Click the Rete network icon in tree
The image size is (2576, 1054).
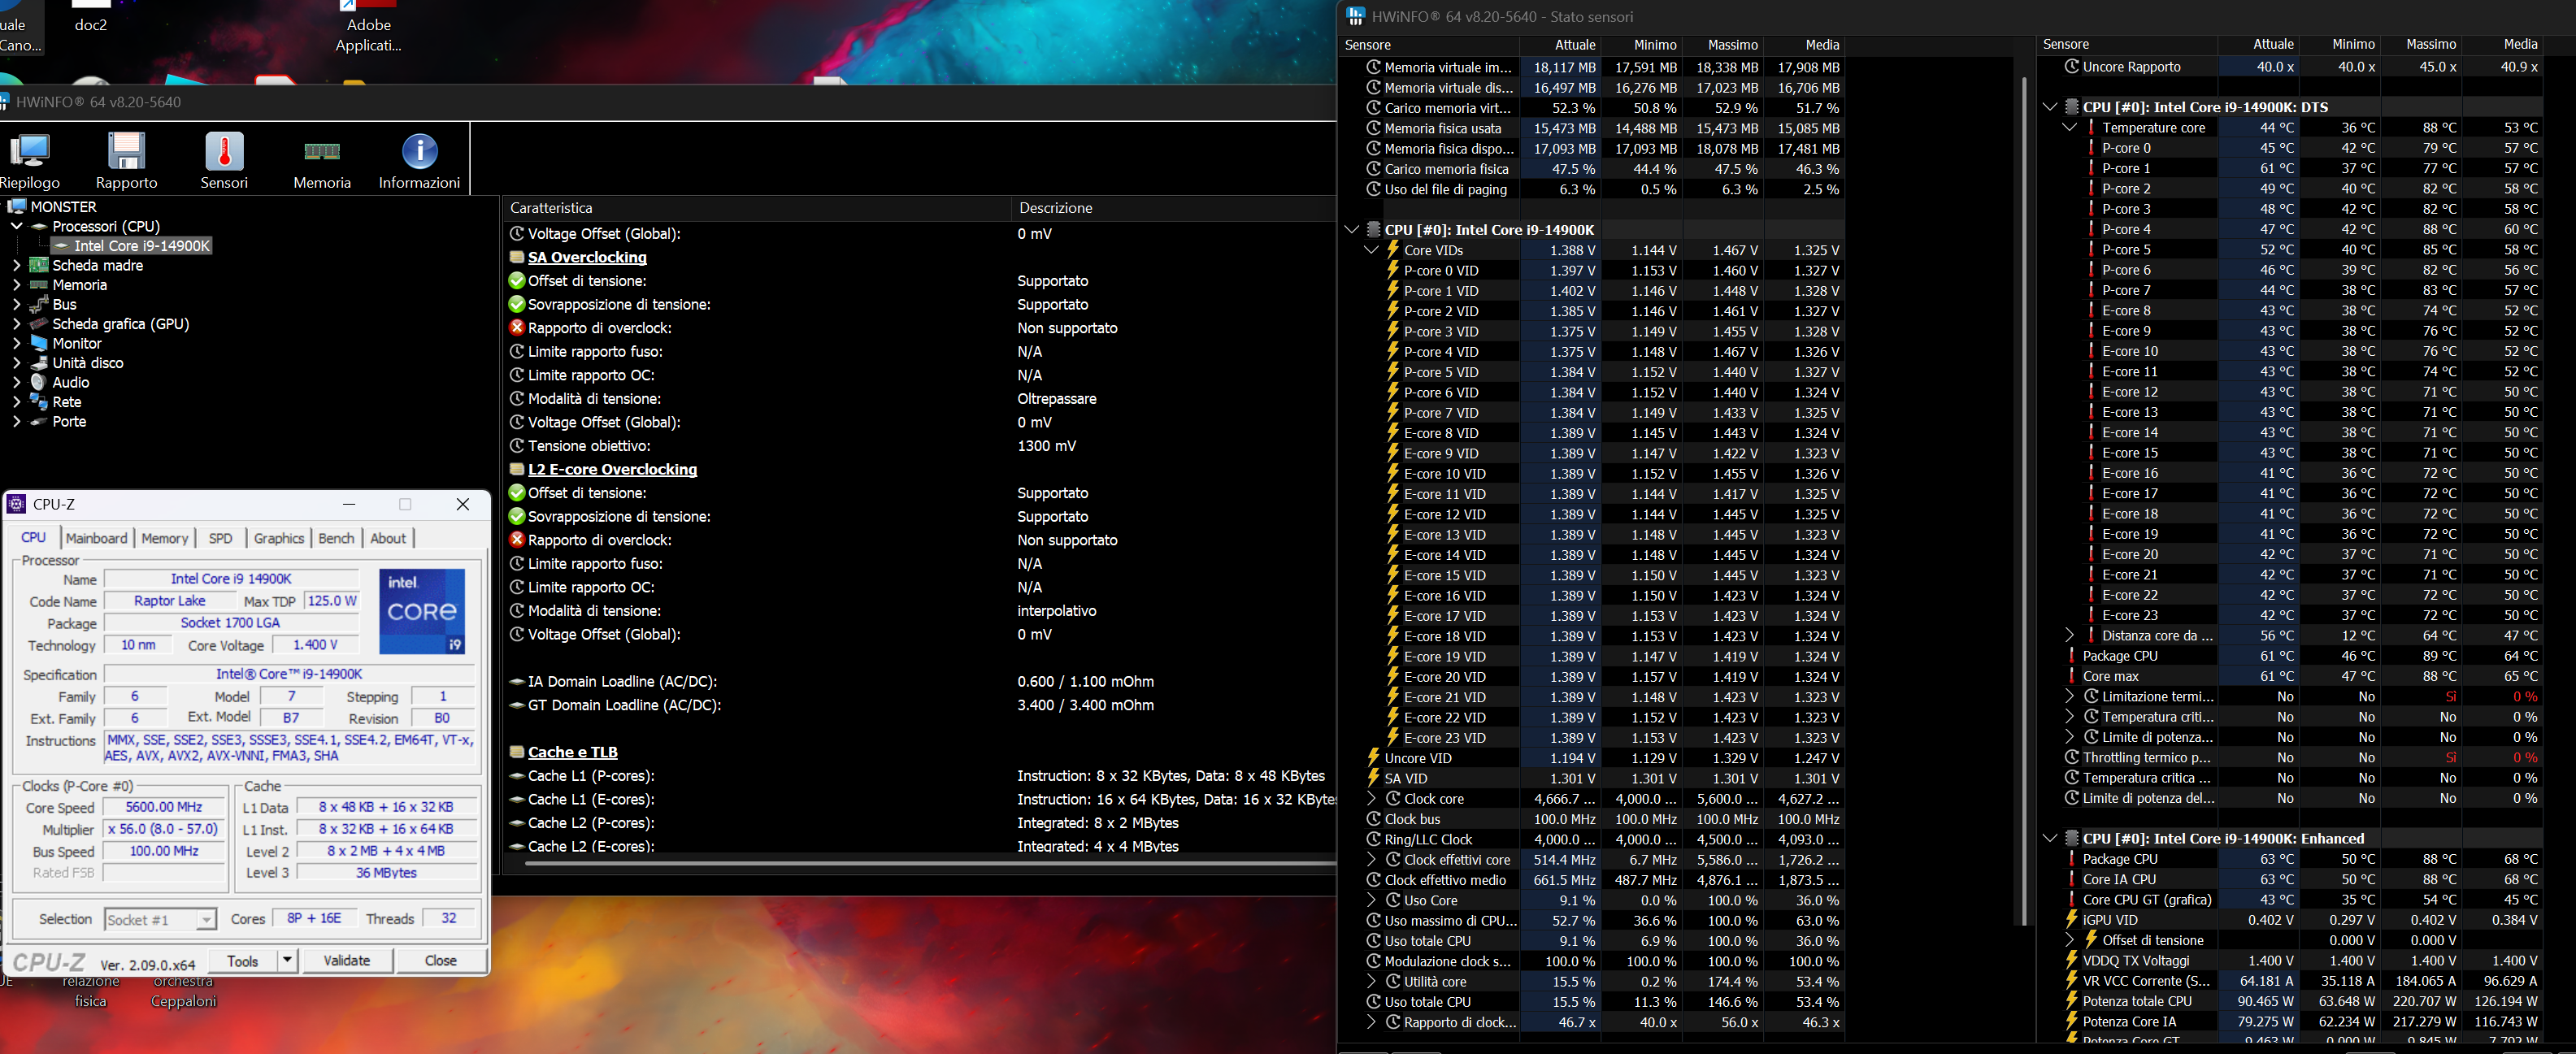point(39,402)
